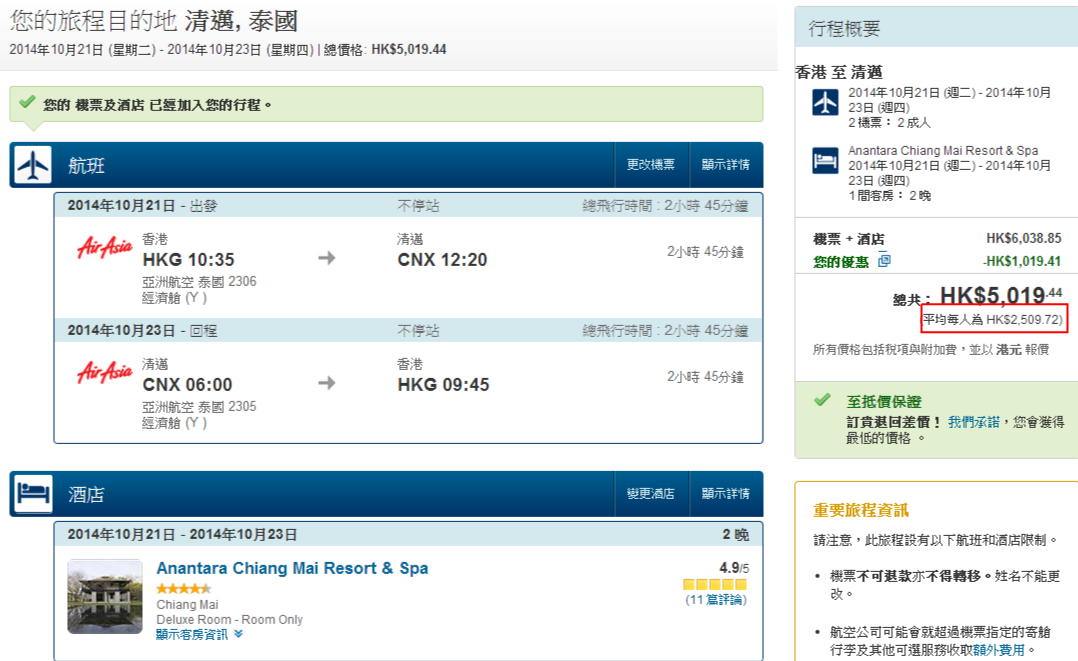This screenshot has width=1078, height=661.
Task: Click the plane icon in the trip summary sidebar
Action: [x=825, y=102]
